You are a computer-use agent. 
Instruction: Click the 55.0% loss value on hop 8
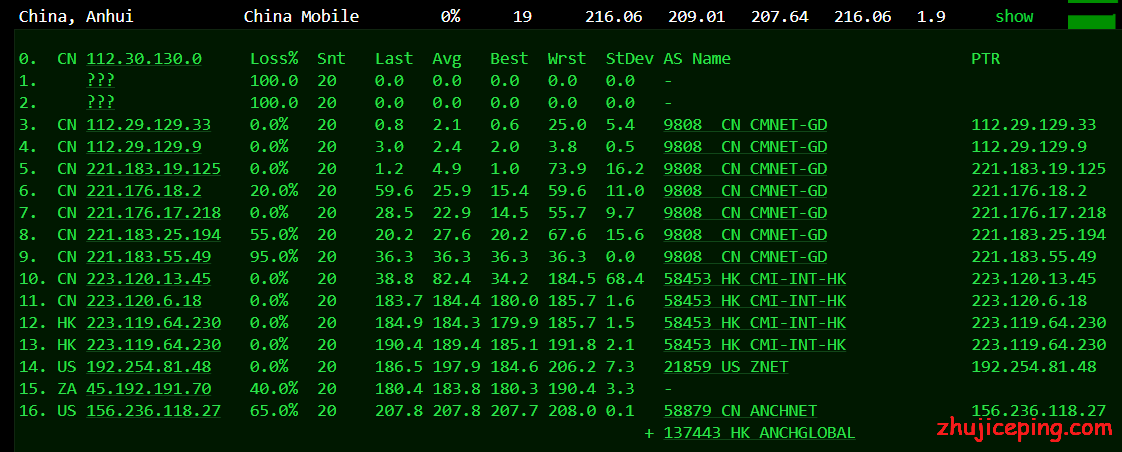pos(274,235)
